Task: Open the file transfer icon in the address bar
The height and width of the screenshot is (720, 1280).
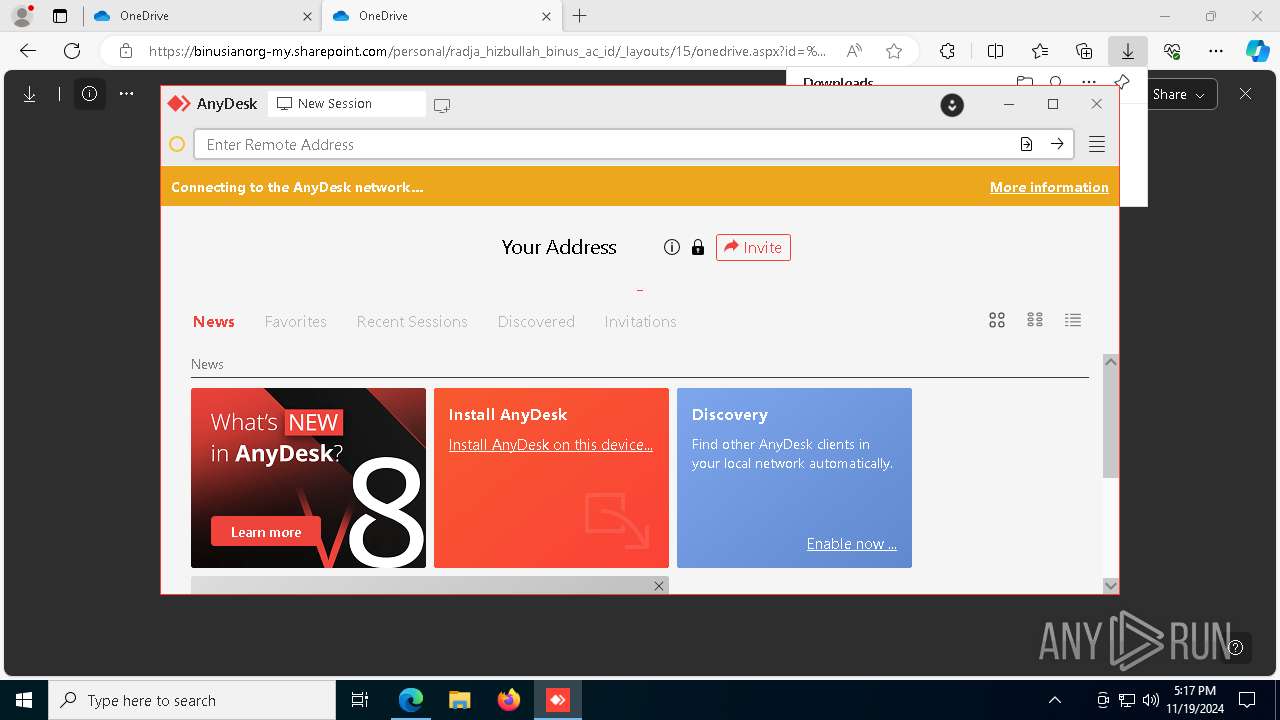Action: tap(1026, 144)
